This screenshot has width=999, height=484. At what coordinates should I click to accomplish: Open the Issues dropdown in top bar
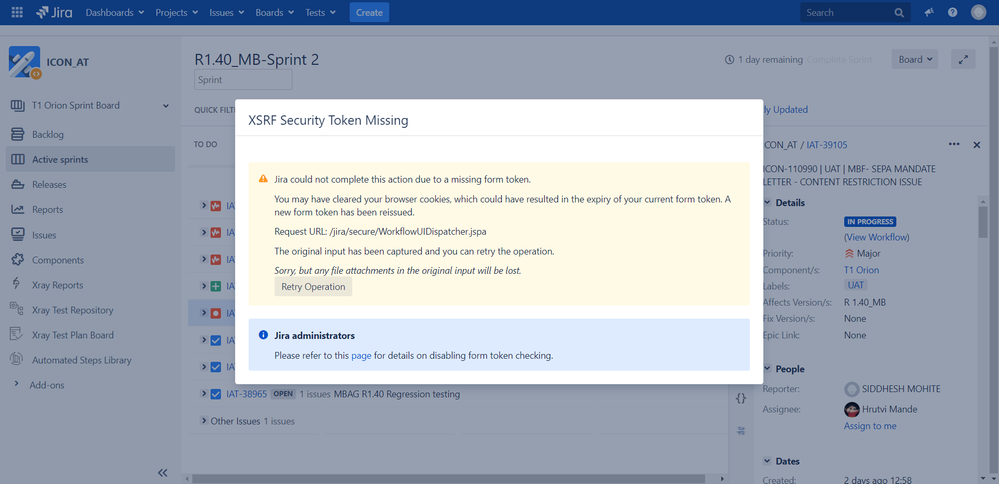click(x=227, y=12)
